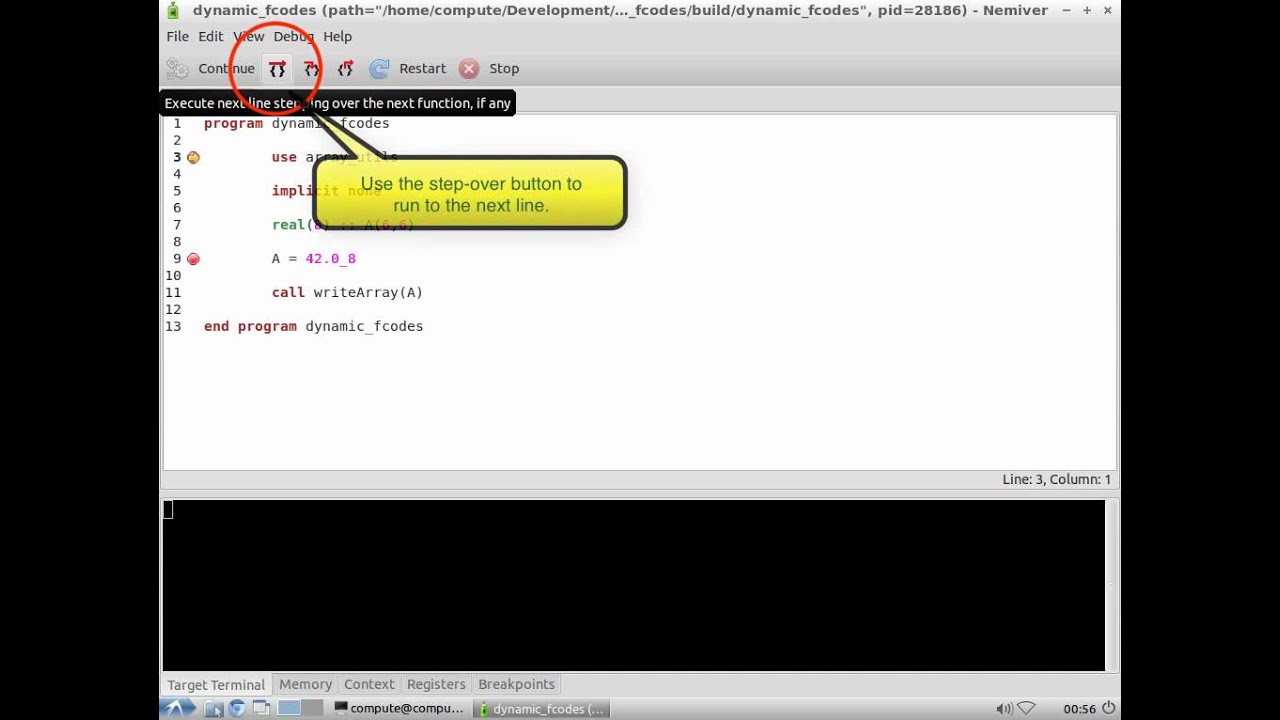The image size is (1280, 720).
Task: Switch to the second workspace pager
Action: coord(313,709)
